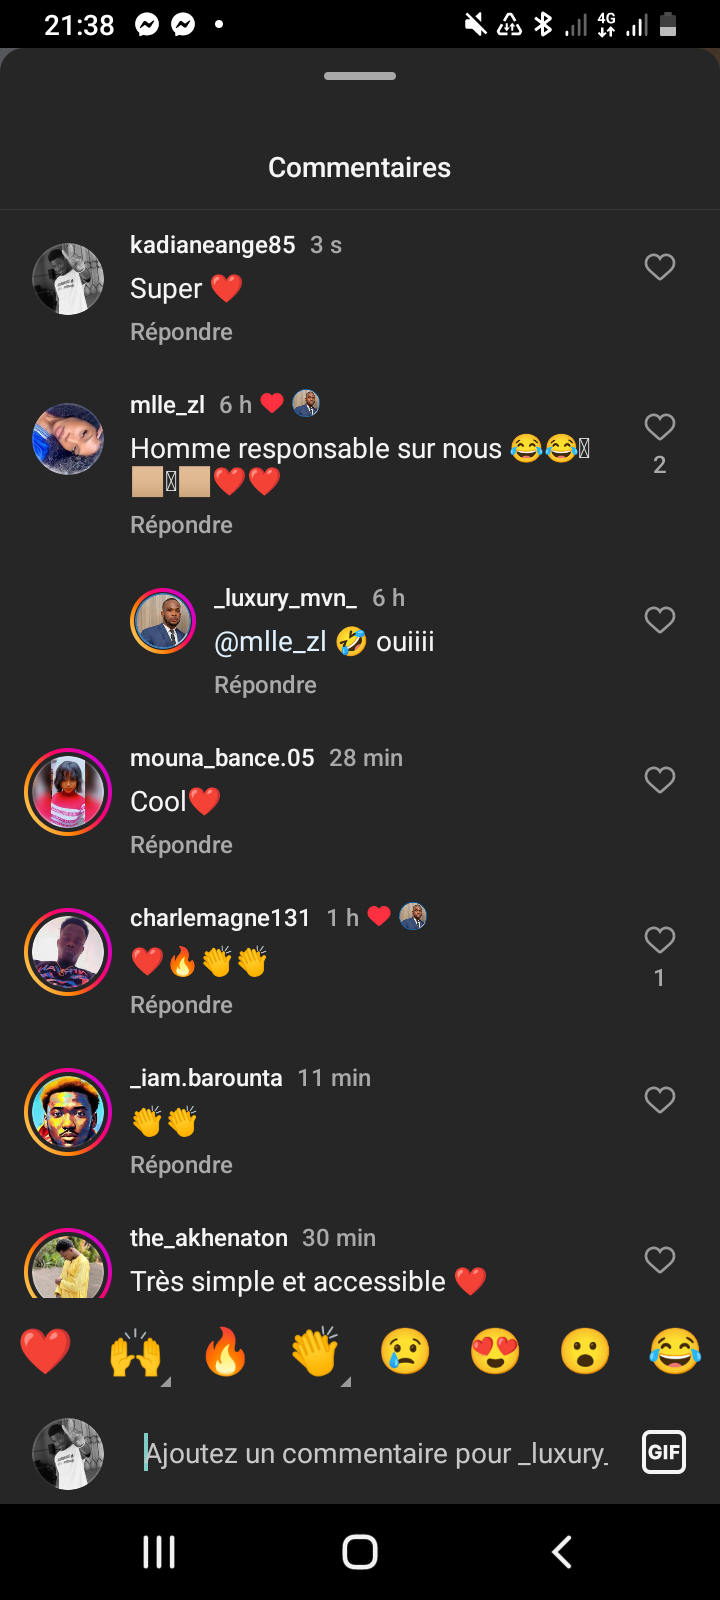Focus the add comment text field
720x1600 pixels.
coord(378,1453)
